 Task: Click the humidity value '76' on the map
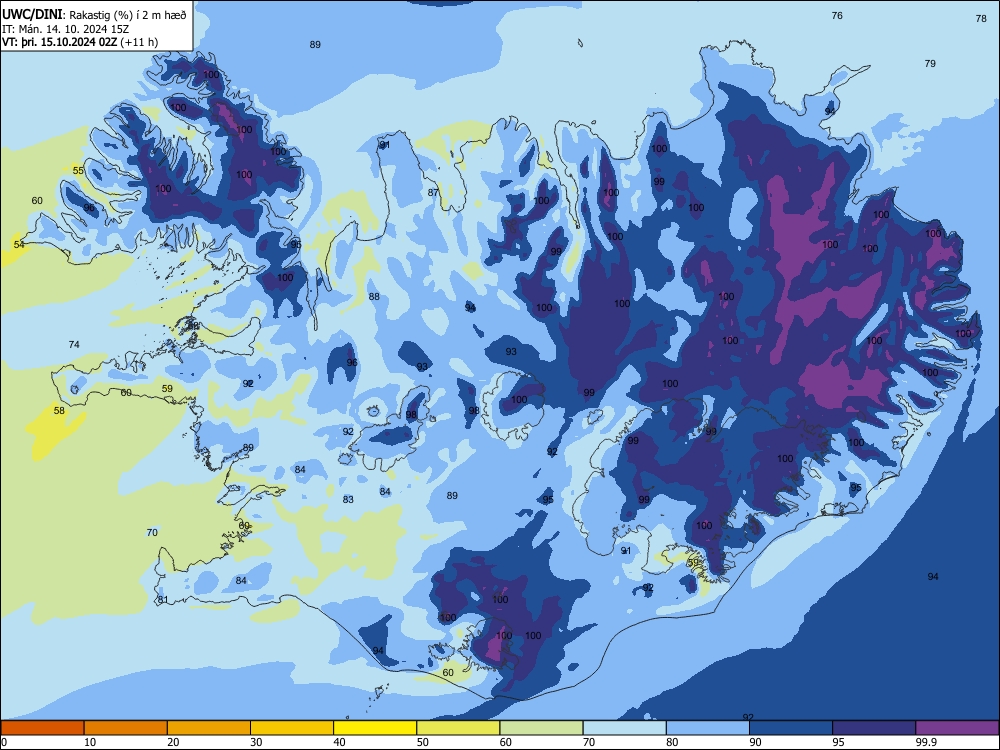point(837,15)
